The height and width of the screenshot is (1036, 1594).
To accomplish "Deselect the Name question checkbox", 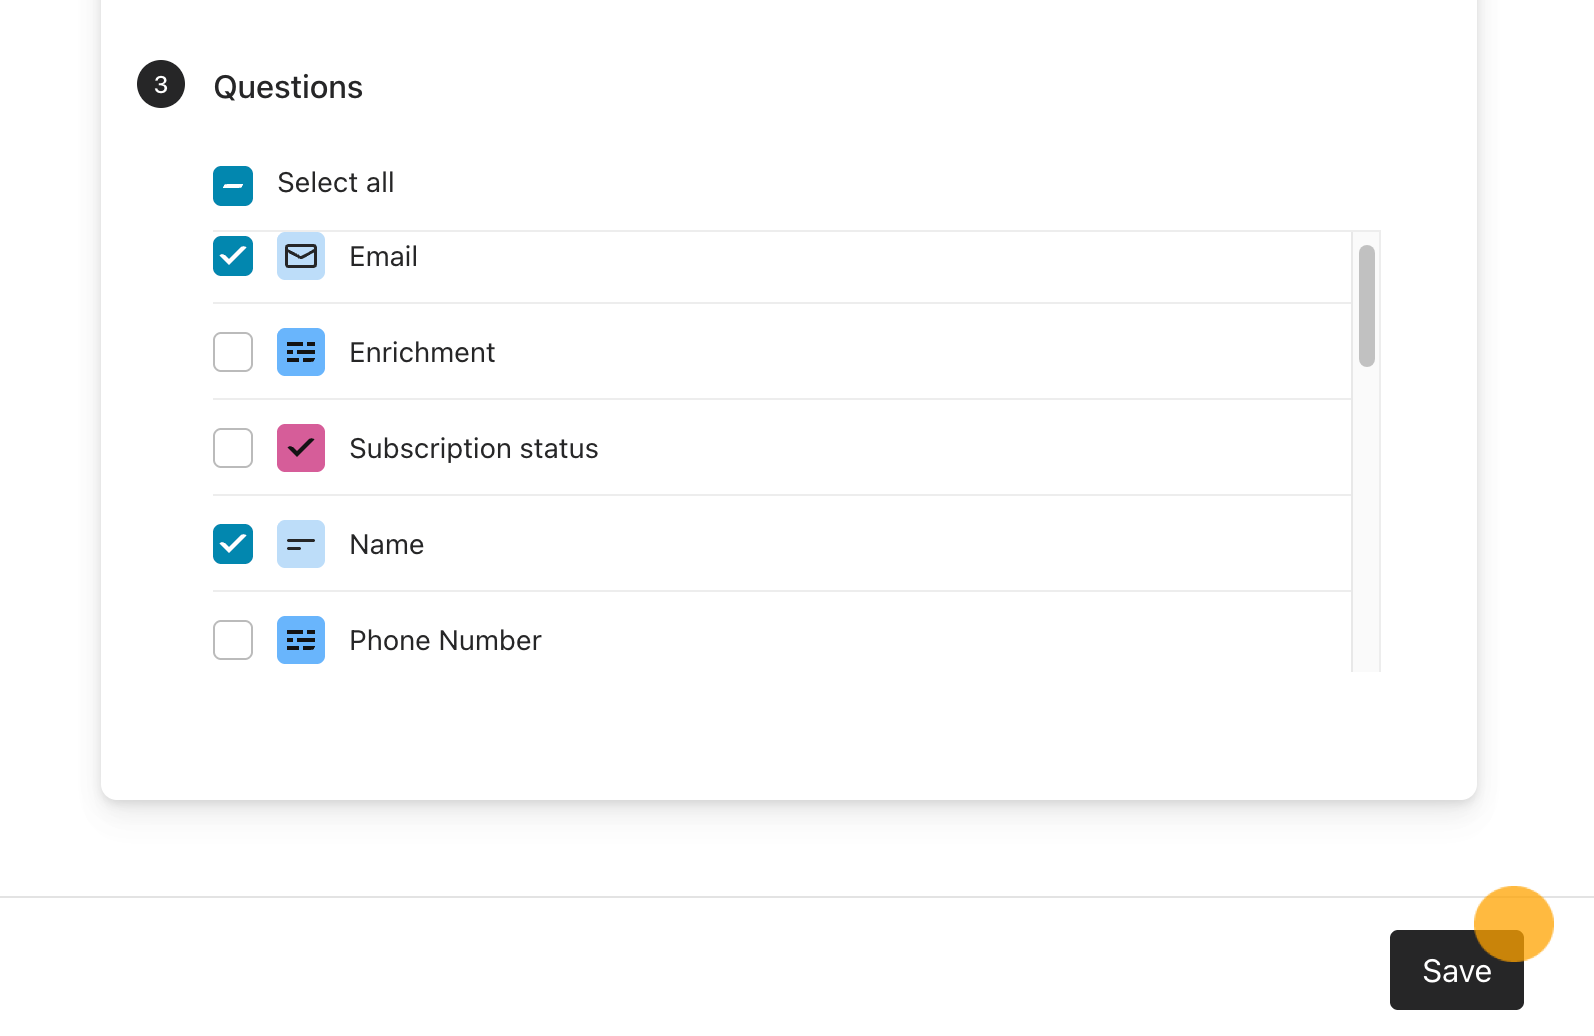I will point(233,544).
